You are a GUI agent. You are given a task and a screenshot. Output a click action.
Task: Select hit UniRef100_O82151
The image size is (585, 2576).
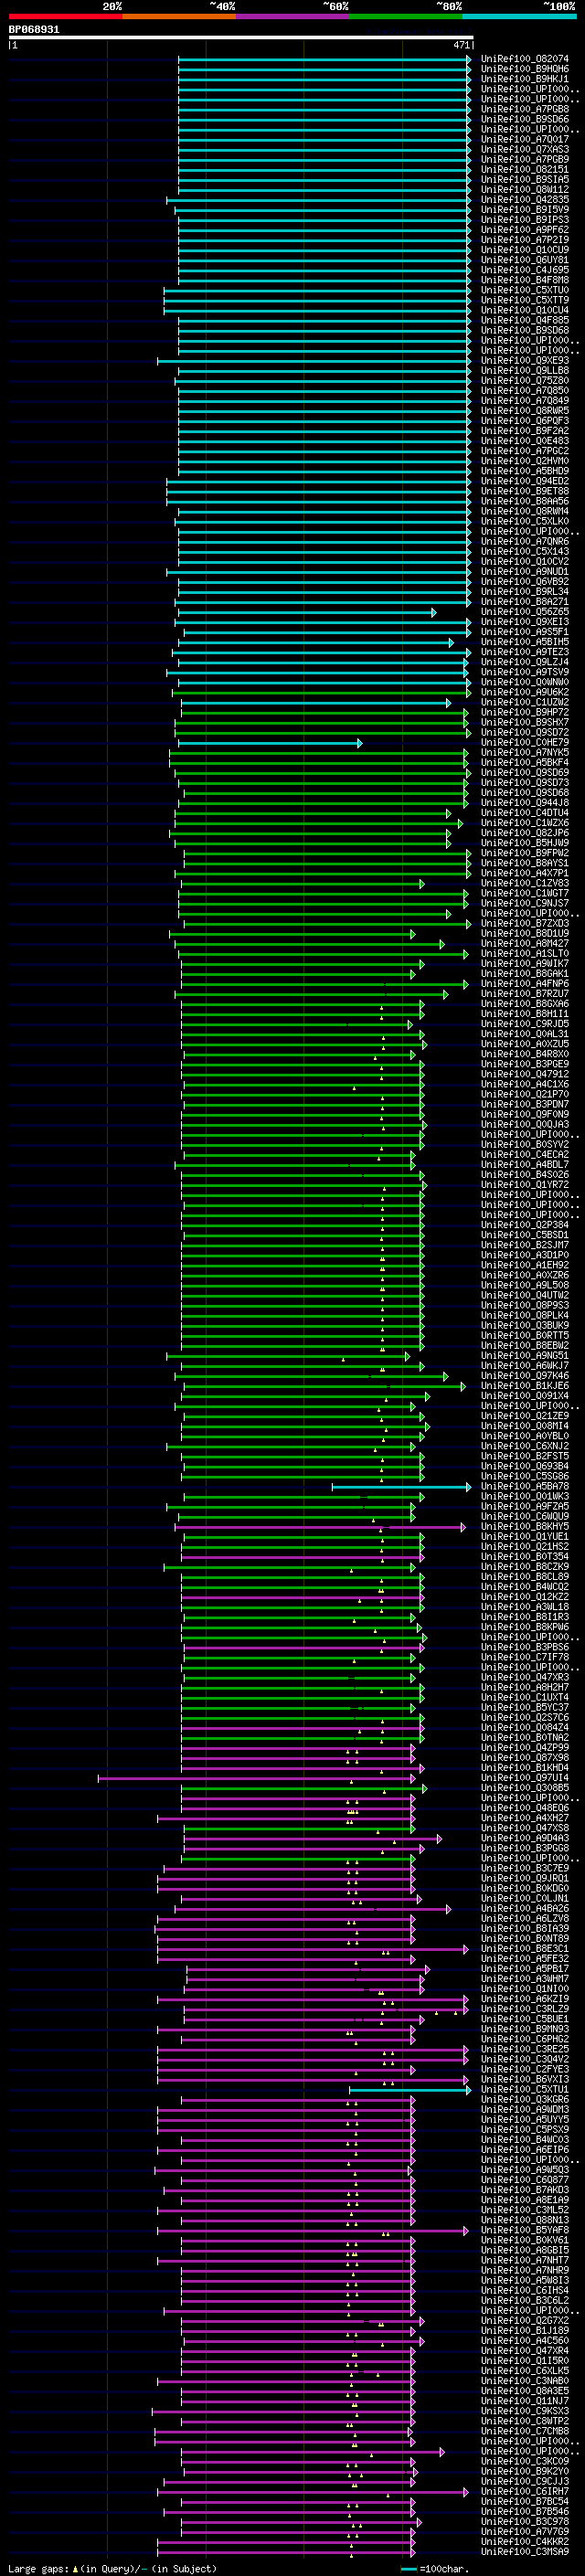[x=525, y=169]
